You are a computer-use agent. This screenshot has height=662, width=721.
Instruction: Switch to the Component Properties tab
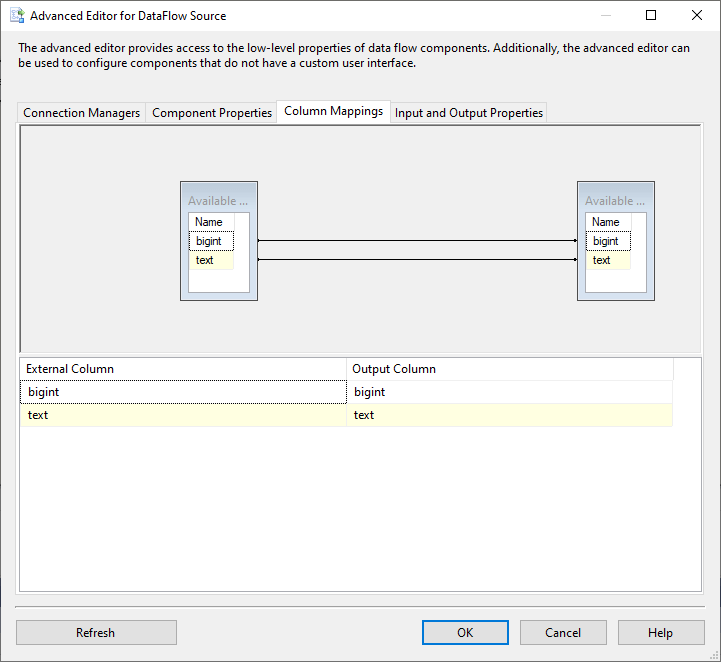[x=211, y=113]
